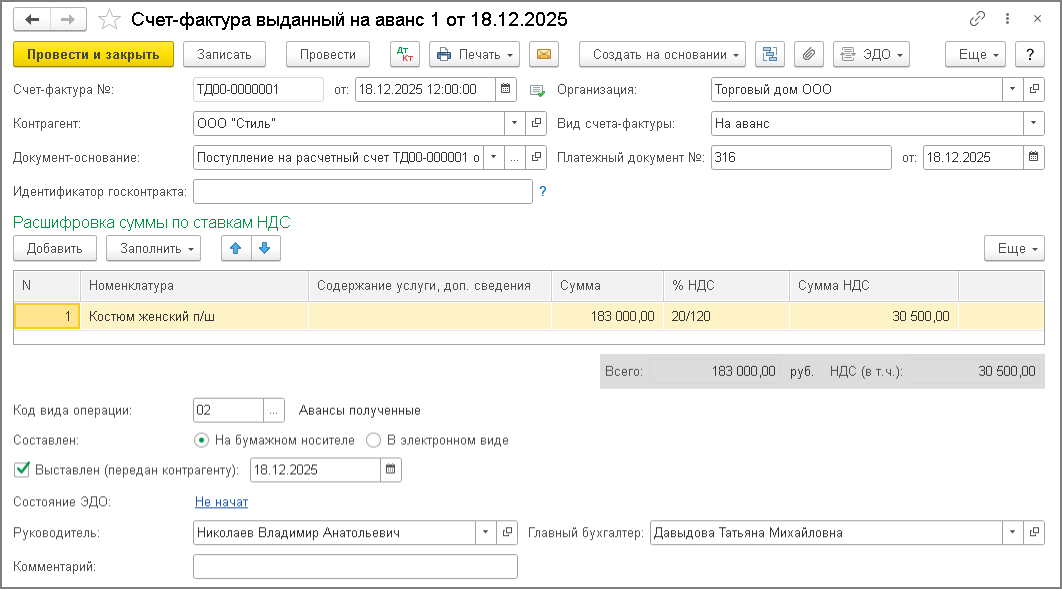The width and height of the screenshot is (1062, 590).
Task: Click the link icon in title bar
Action: (977, 19)
